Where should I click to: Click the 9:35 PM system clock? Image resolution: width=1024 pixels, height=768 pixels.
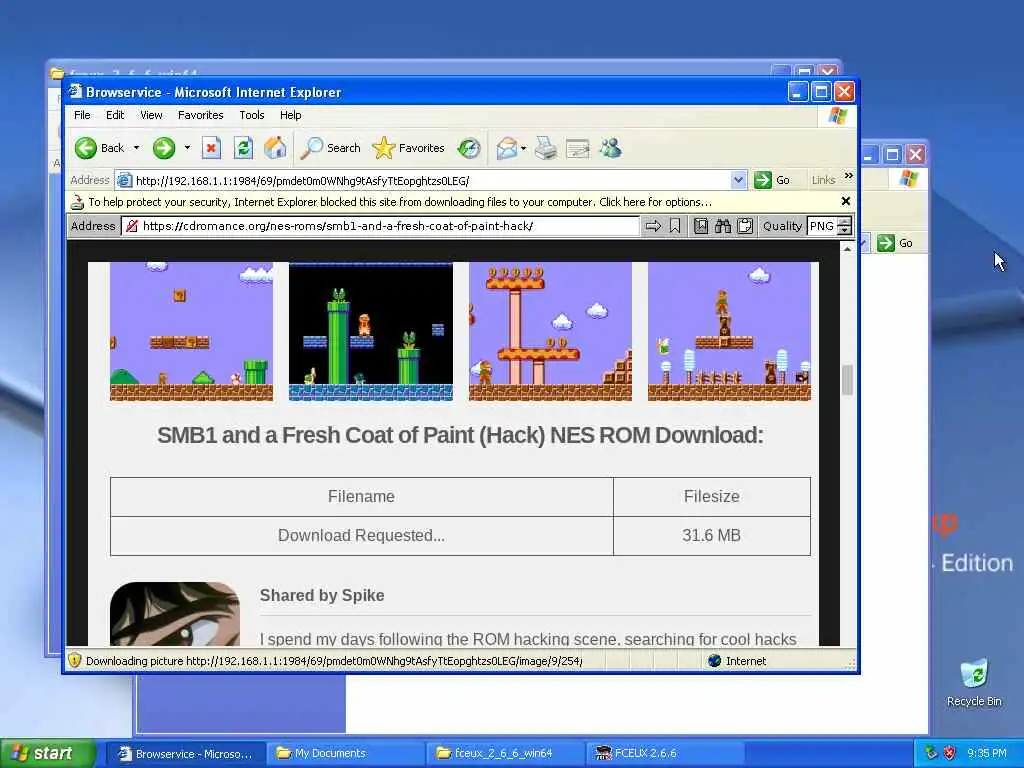coord(987,754)
